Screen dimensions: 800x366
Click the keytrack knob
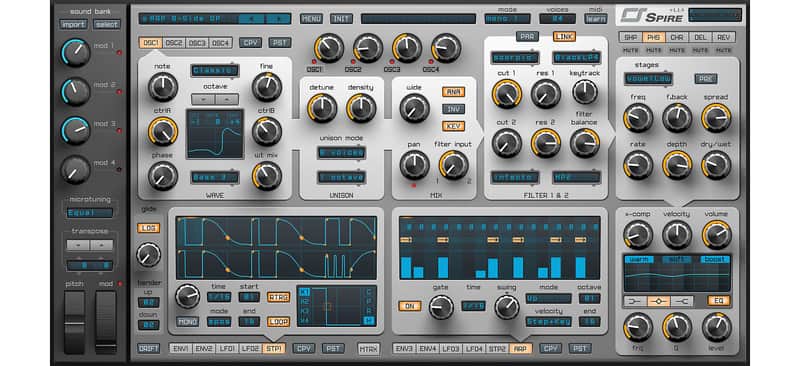tap(585, 92)
